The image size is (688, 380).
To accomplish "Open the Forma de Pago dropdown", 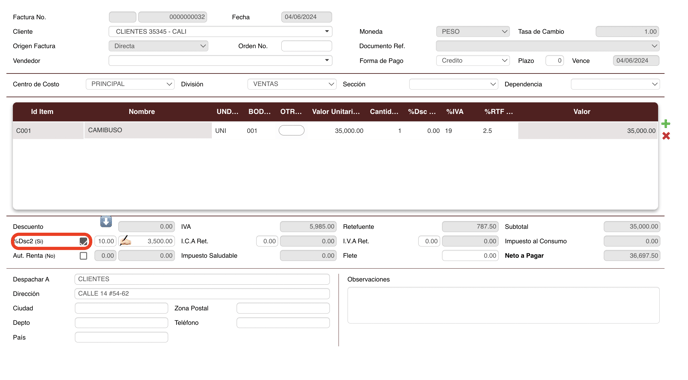I will [473, 61].
